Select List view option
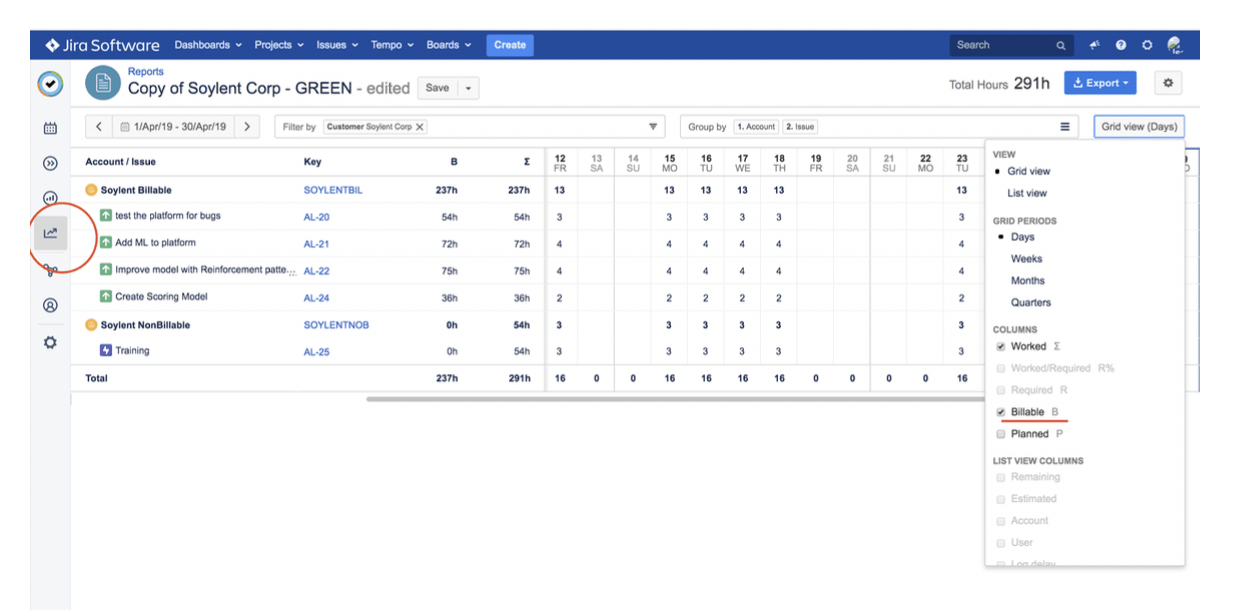The width and height of the screenshot is (1246, 610). point(1027,193)
